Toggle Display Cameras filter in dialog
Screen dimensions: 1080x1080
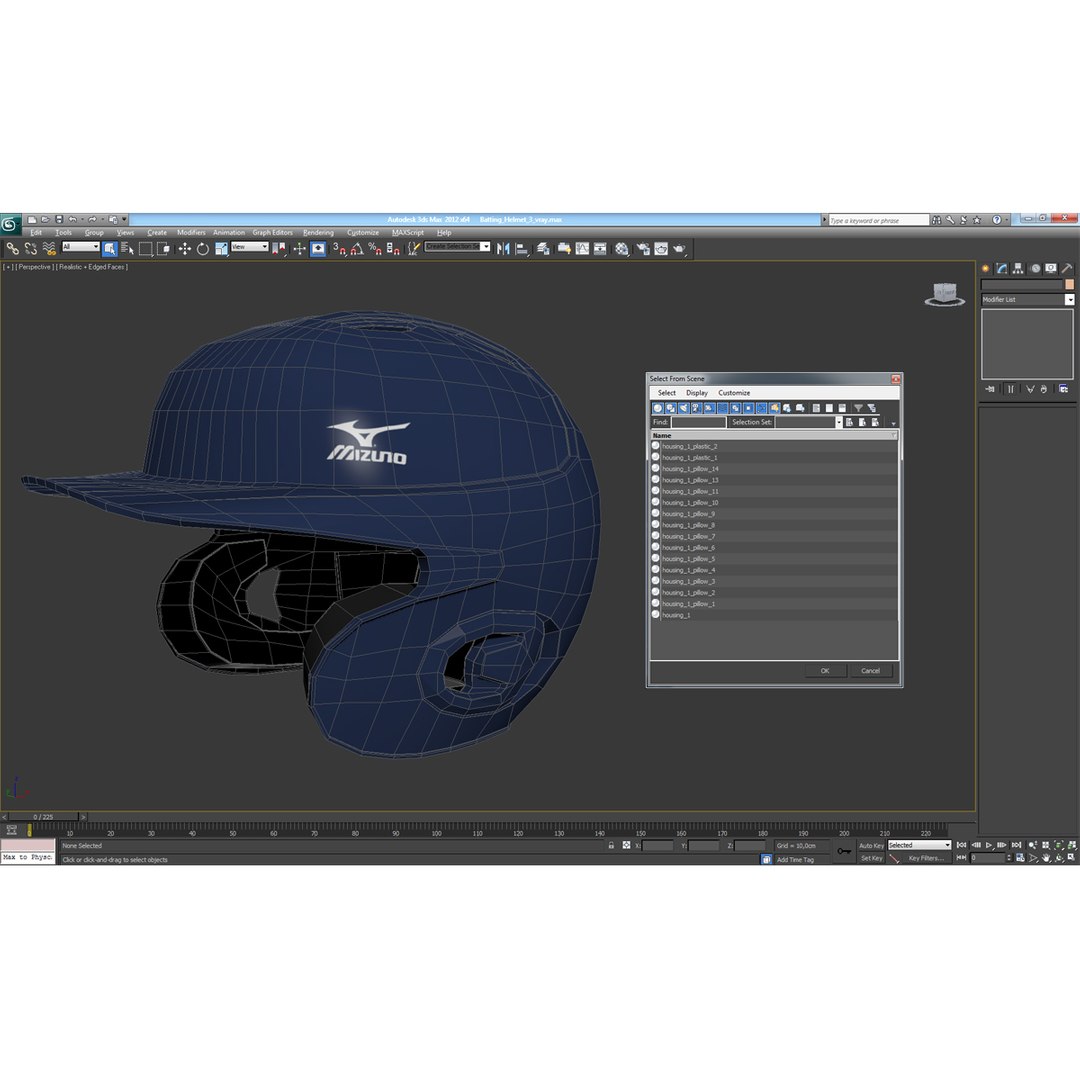click(x=696, y=408)
